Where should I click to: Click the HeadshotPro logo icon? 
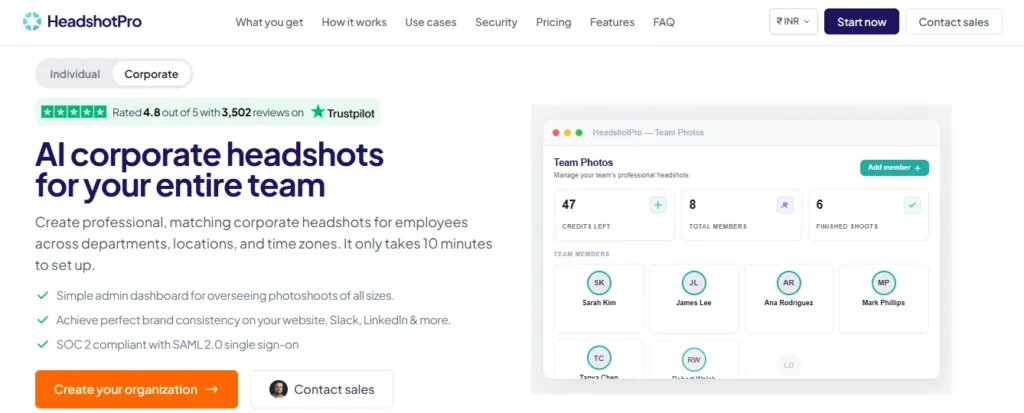[x=31, y=22]
